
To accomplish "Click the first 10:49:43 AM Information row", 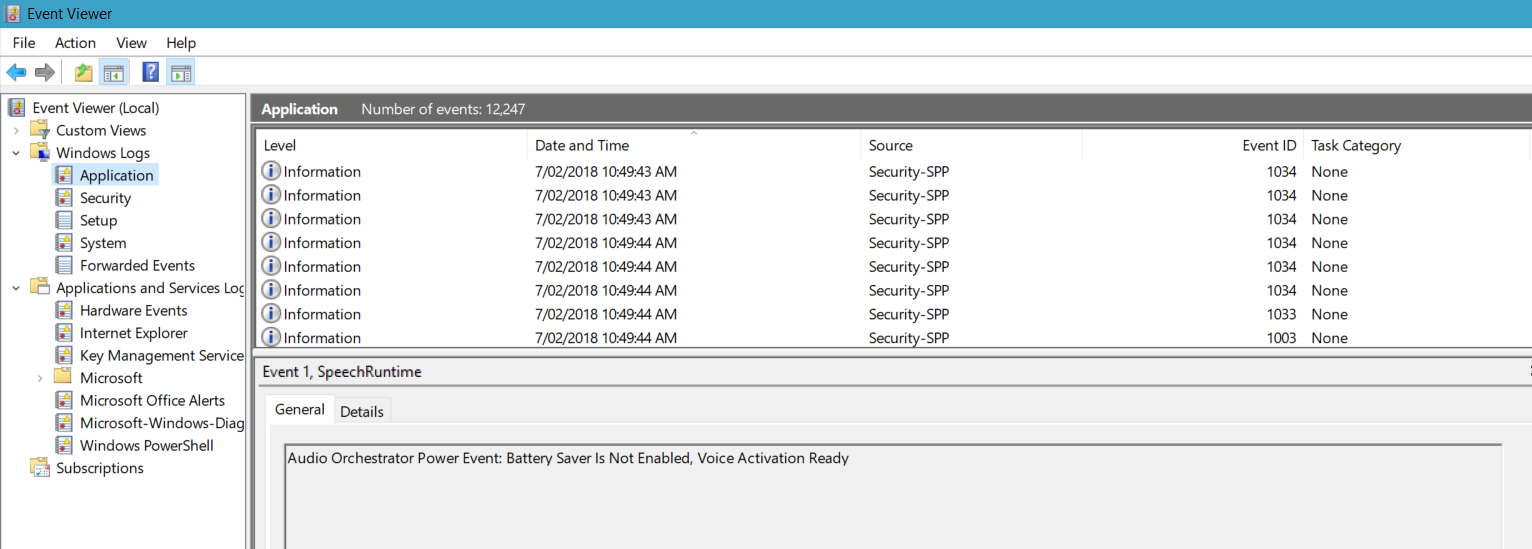I will 893,171.
